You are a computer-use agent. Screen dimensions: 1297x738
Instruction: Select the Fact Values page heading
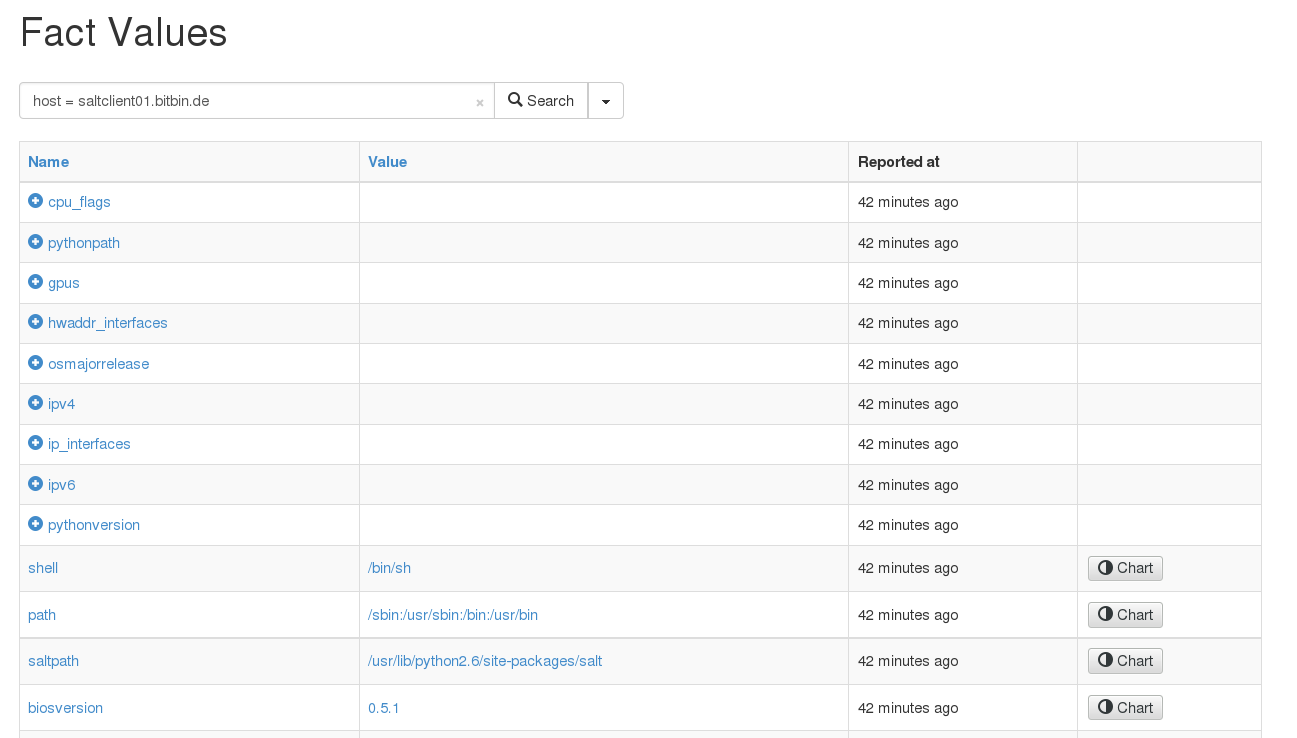pos(124,33)
